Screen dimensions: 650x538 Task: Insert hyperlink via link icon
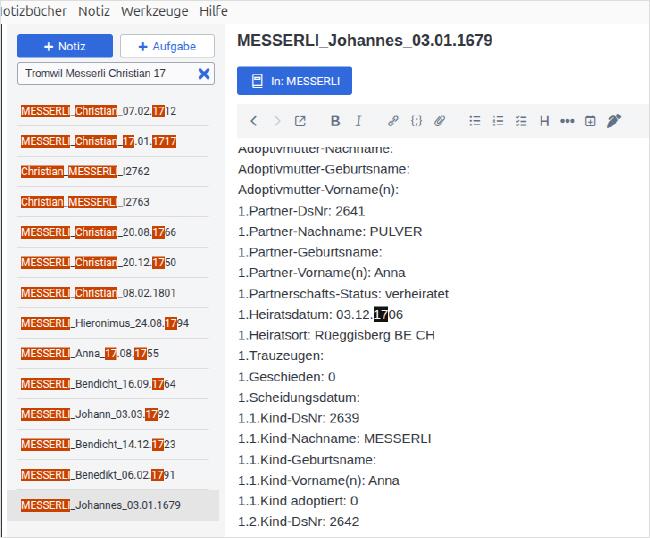click(393, 121)
